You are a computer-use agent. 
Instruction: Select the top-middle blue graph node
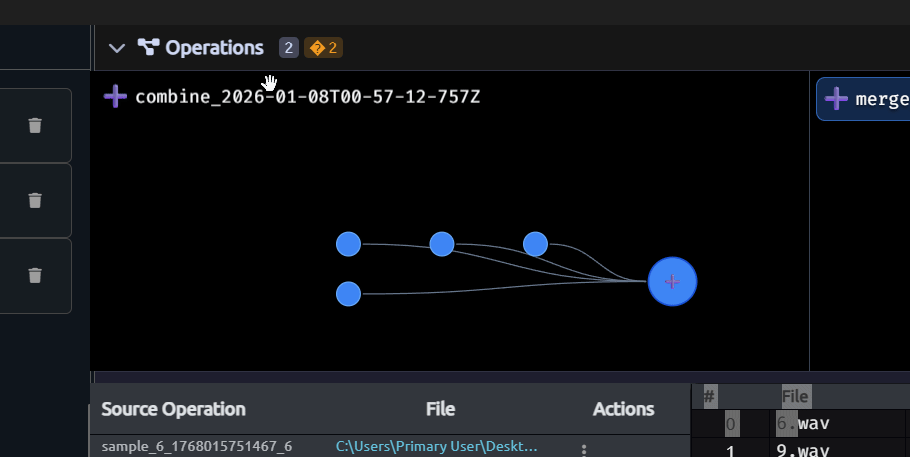pyautogui.click(x=442, y=244)
